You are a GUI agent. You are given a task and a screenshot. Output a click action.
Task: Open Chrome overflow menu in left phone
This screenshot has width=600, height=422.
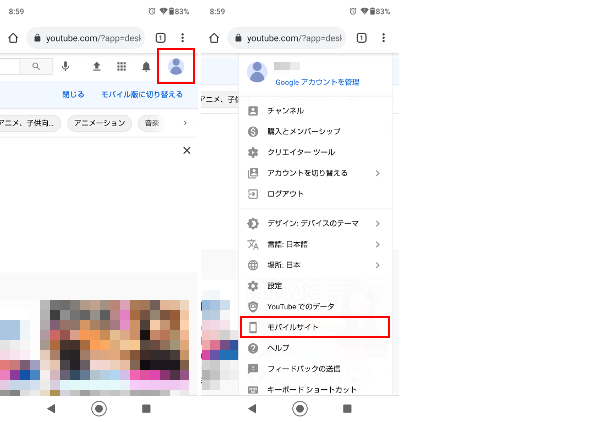(x=183, y=37)
